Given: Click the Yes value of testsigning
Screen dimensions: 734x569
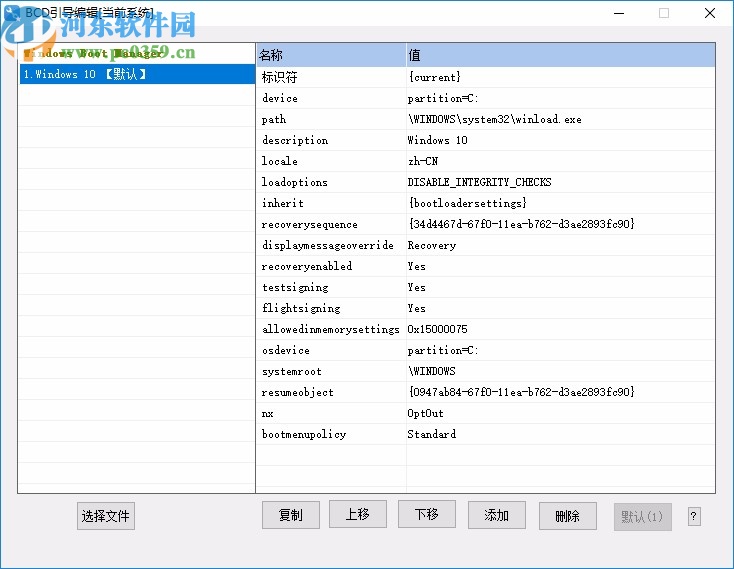Looking at the screenshot, I should (x=417, y=287).
